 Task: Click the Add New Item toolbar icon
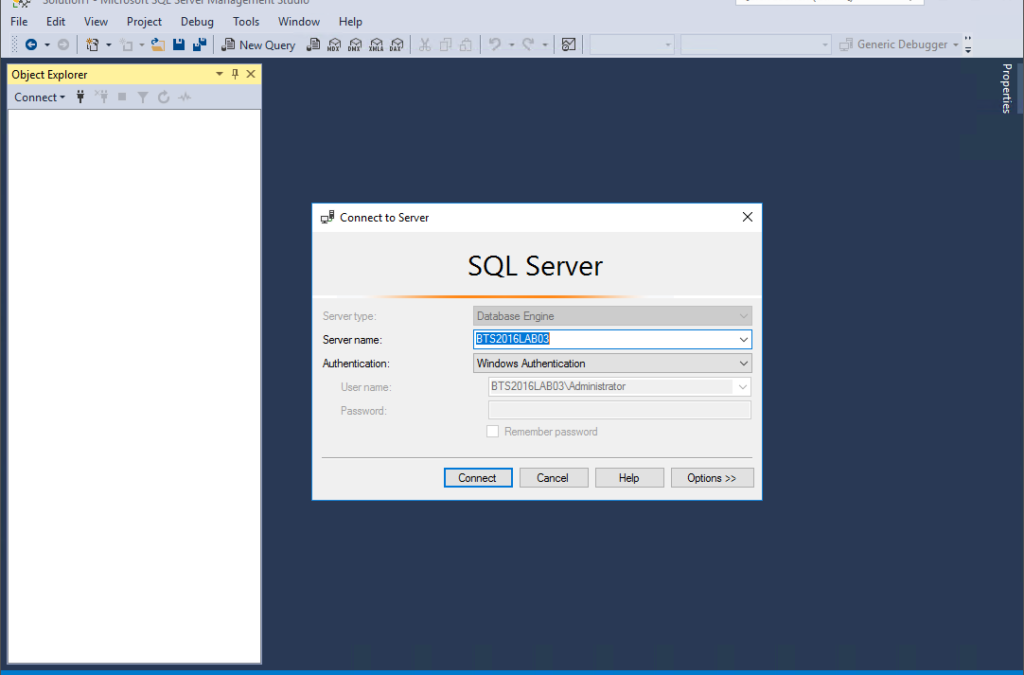(127, 44)
